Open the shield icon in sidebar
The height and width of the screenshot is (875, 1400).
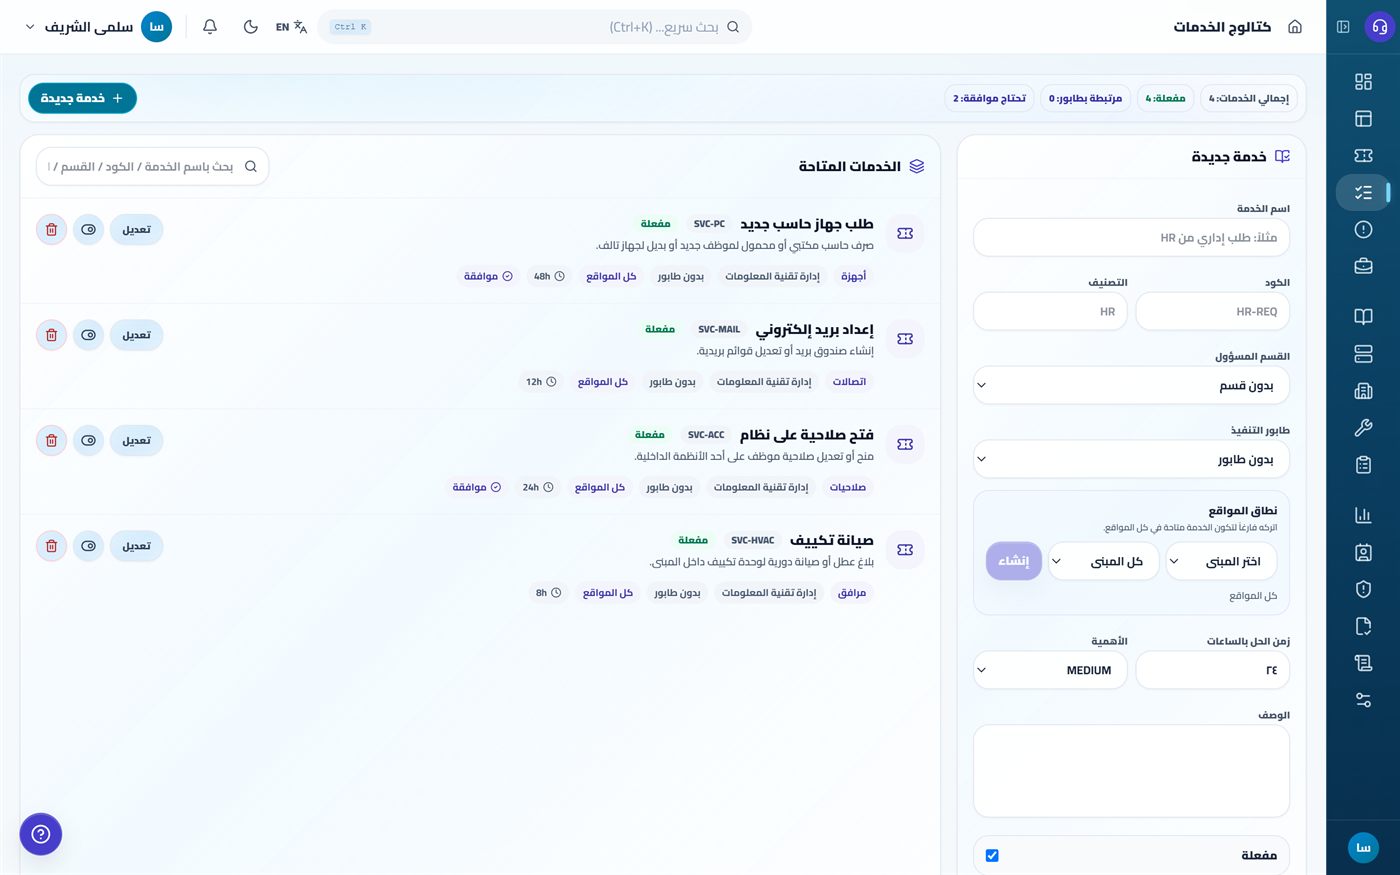coord(1363,589)
